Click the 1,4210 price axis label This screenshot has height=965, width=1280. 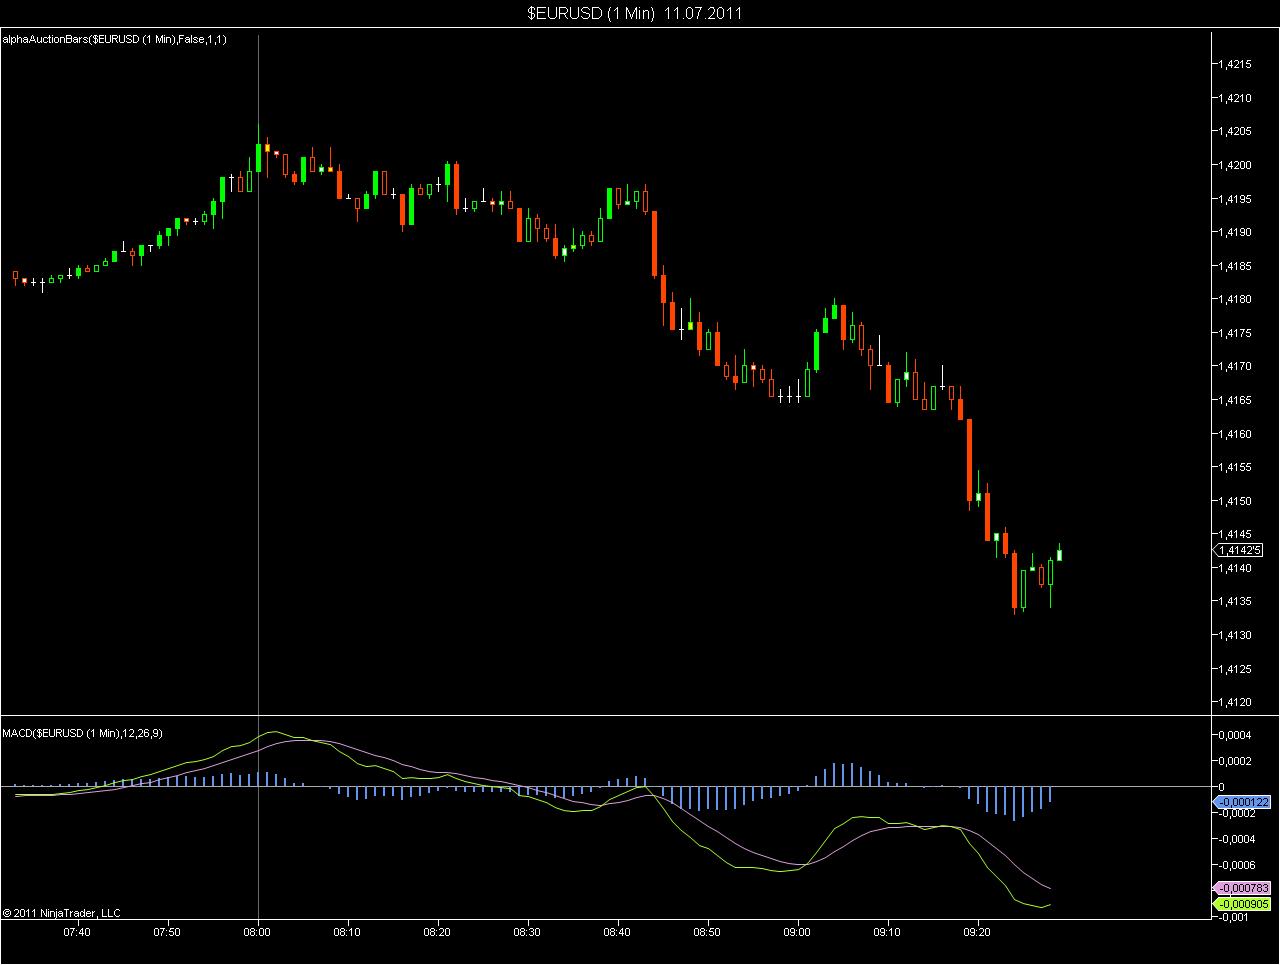coord(1235,98)
